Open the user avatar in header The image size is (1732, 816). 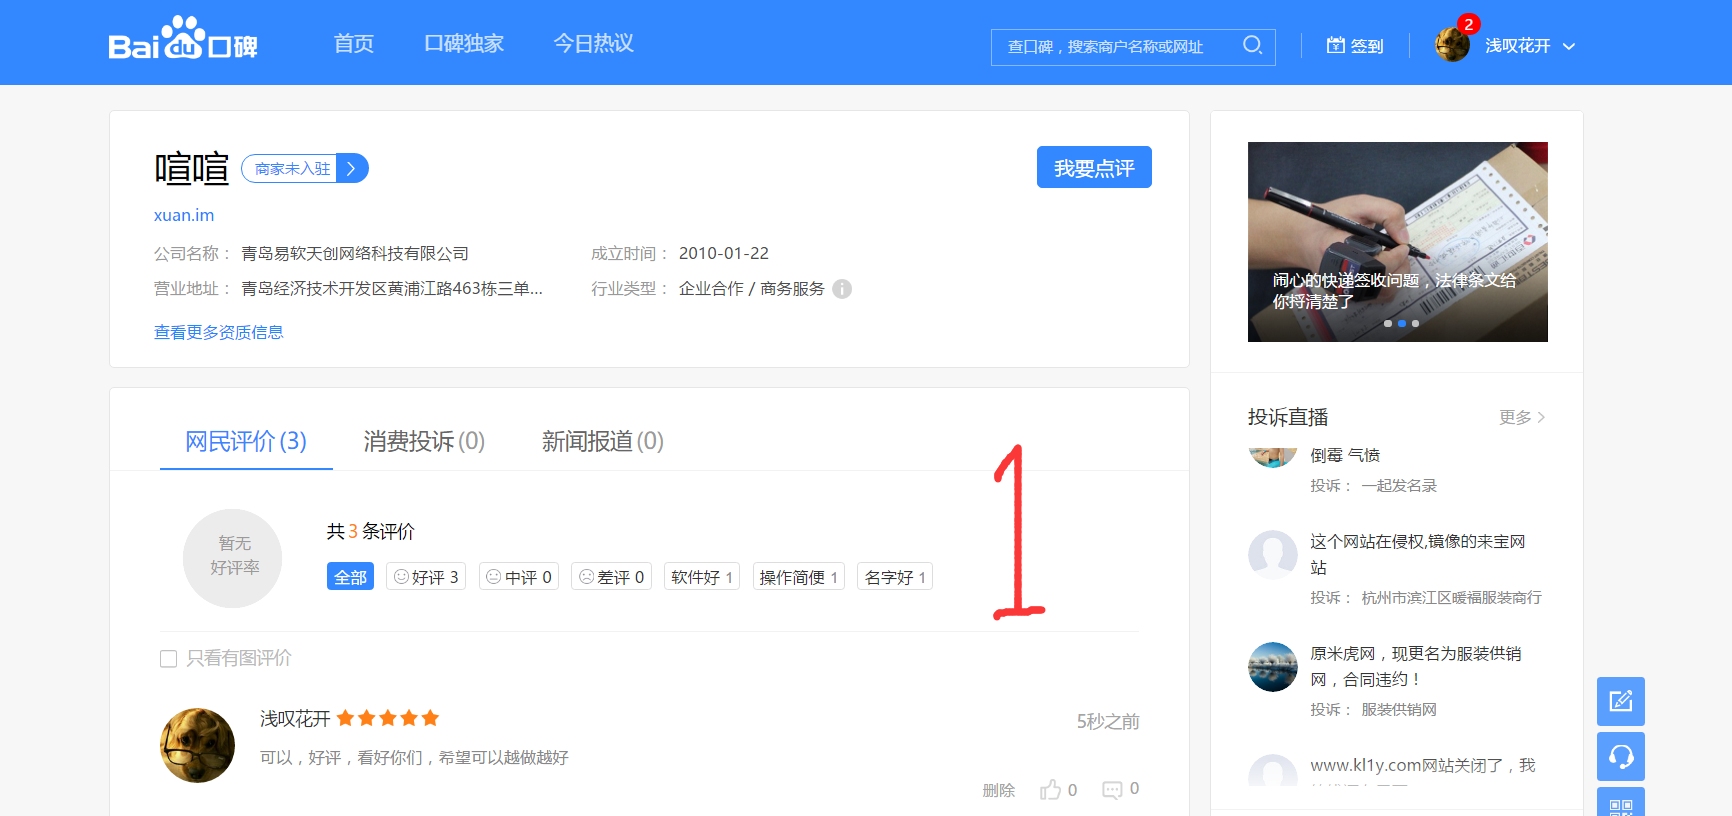tap(1452, 45)
